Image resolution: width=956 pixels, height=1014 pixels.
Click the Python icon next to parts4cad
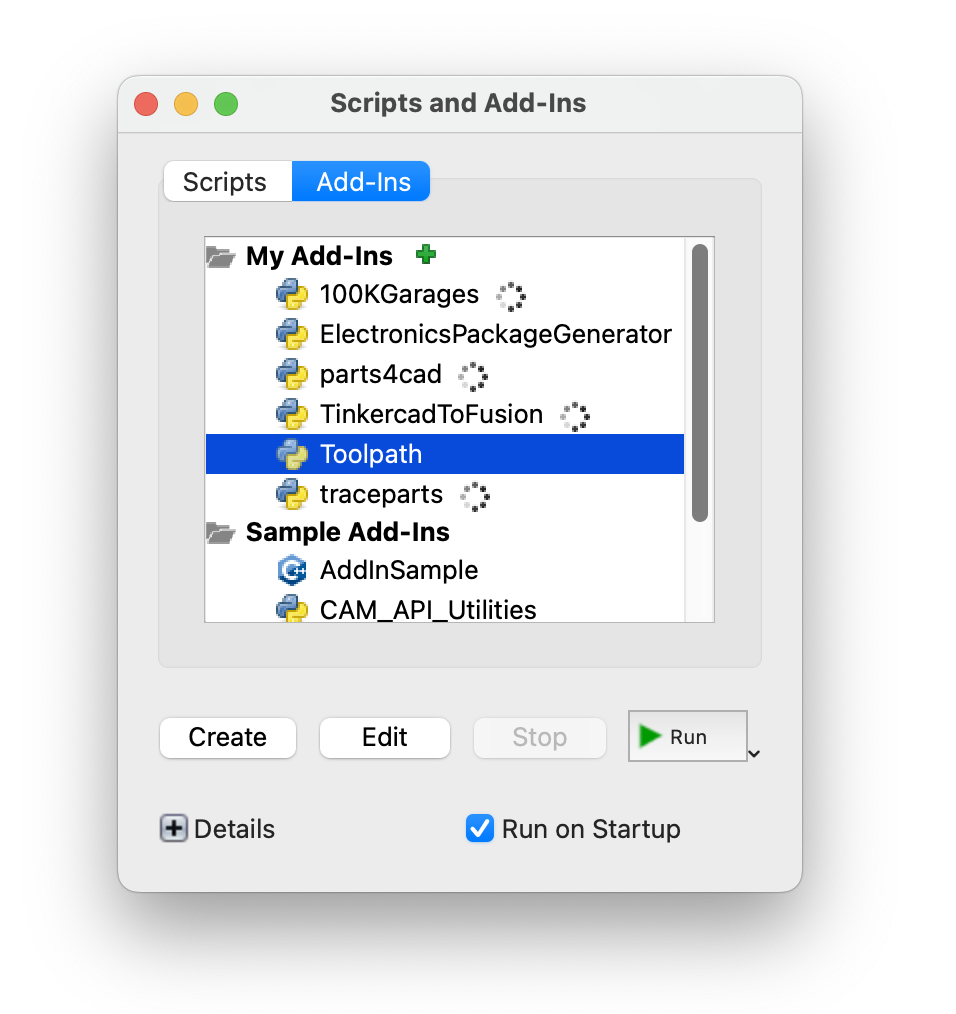[293, 375]
